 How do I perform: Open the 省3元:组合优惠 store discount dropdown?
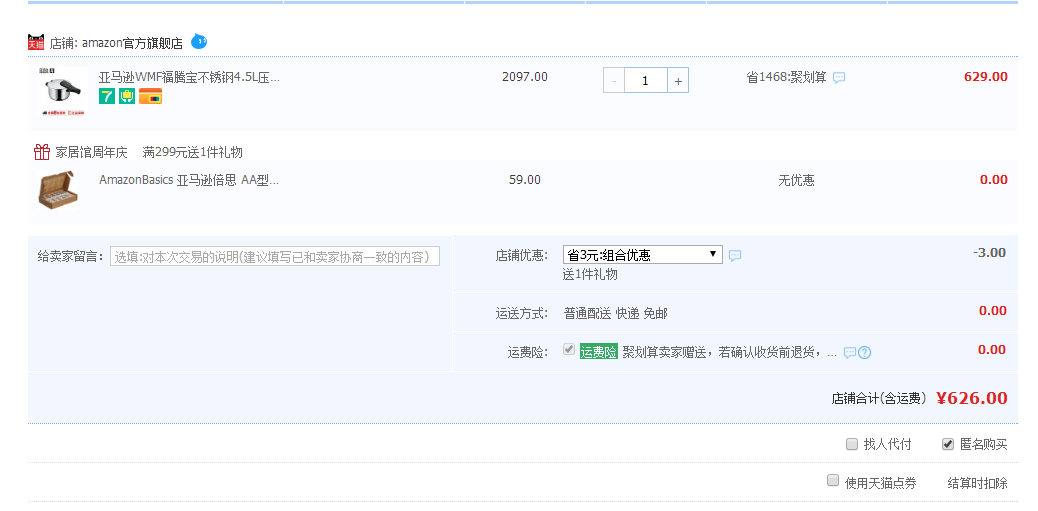tap(642, 255)
